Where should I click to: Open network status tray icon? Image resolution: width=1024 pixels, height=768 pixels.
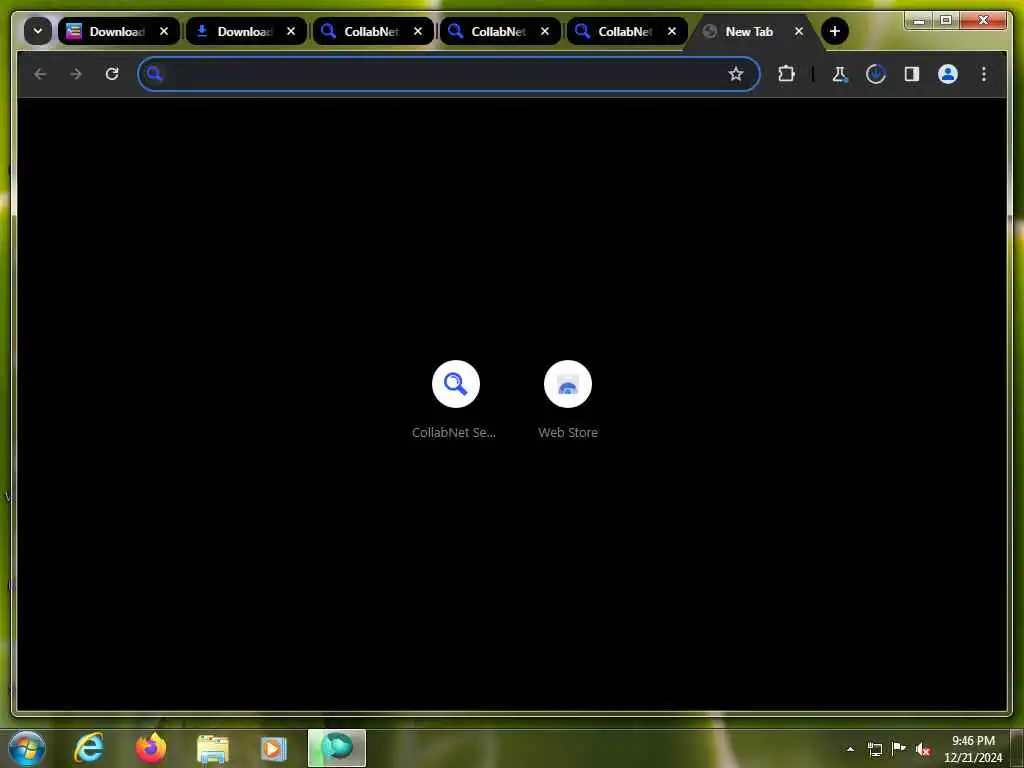pos(874,749)
